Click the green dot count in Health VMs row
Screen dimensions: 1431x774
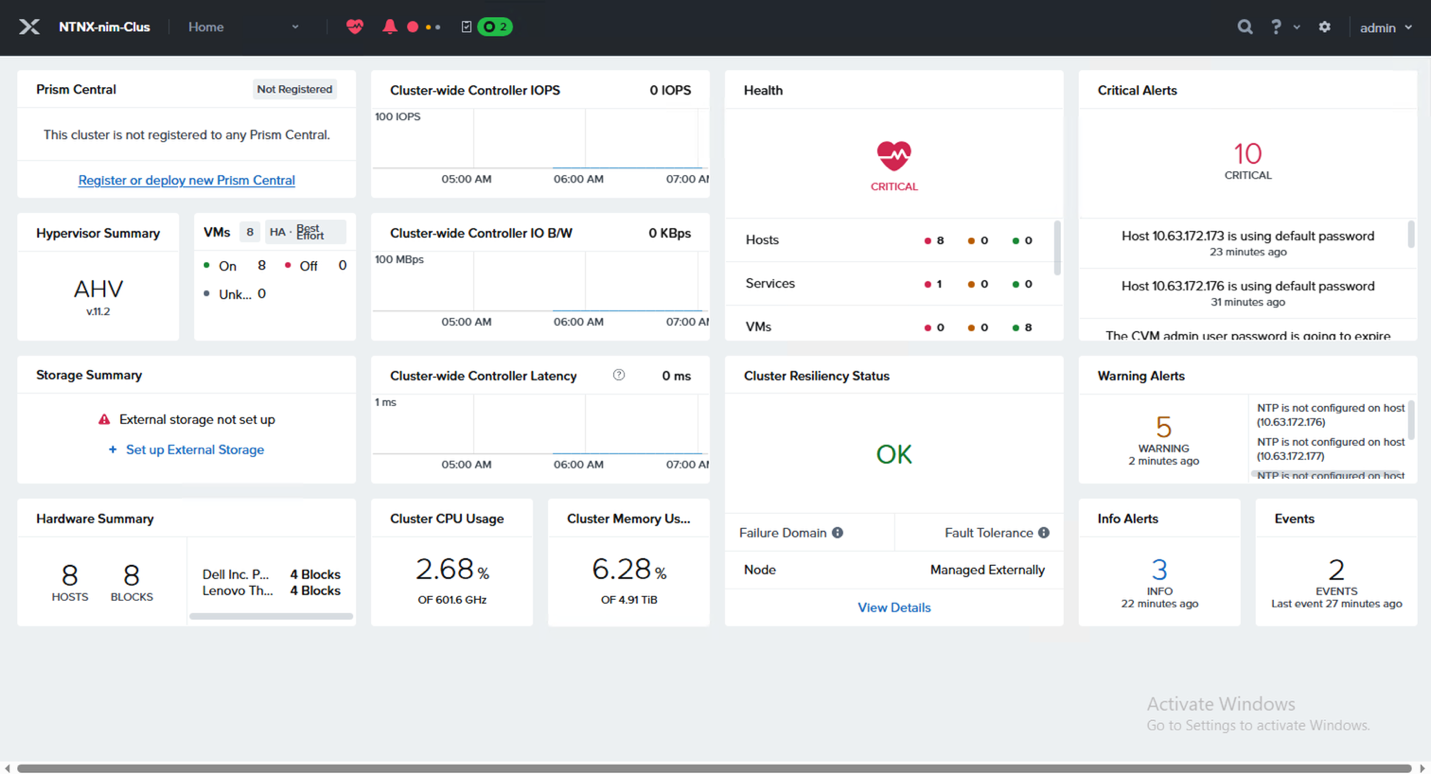pos(1022,327)
